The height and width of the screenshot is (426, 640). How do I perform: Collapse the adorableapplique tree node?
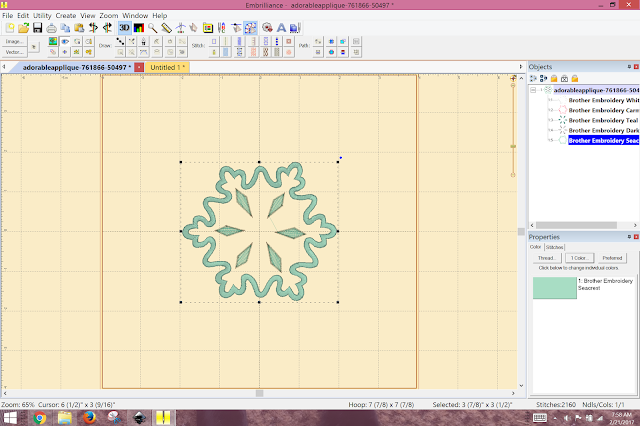click(533, 90)
